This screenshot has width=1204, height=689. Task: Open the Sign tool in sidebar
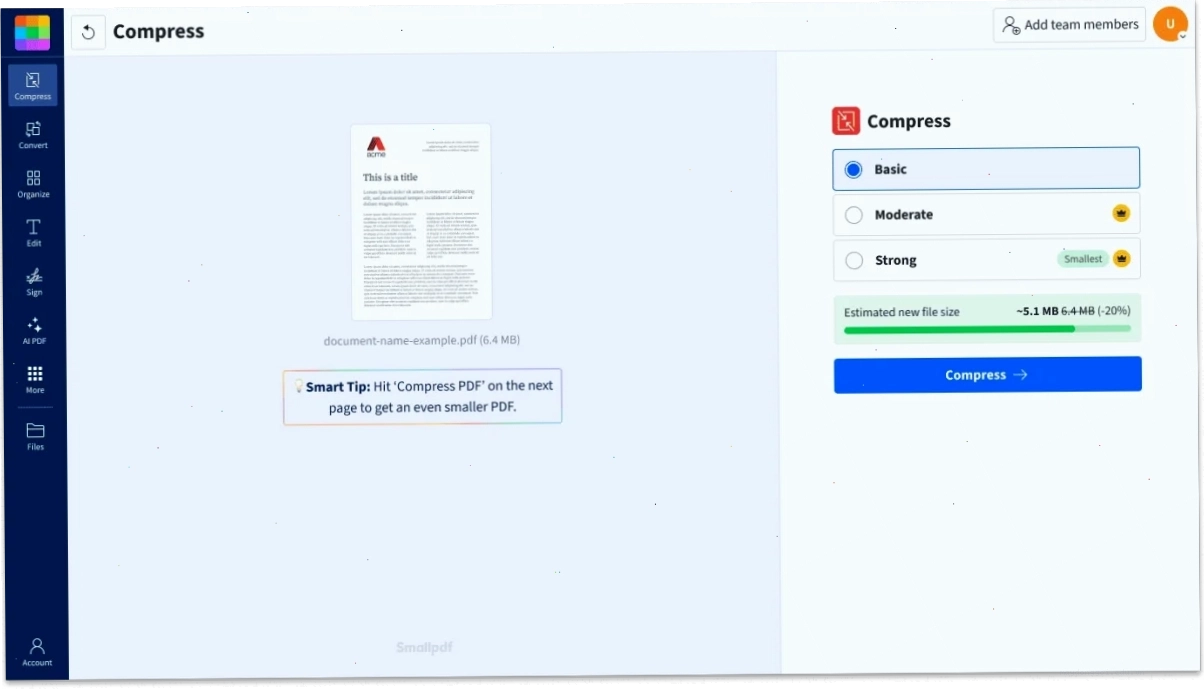34,281
